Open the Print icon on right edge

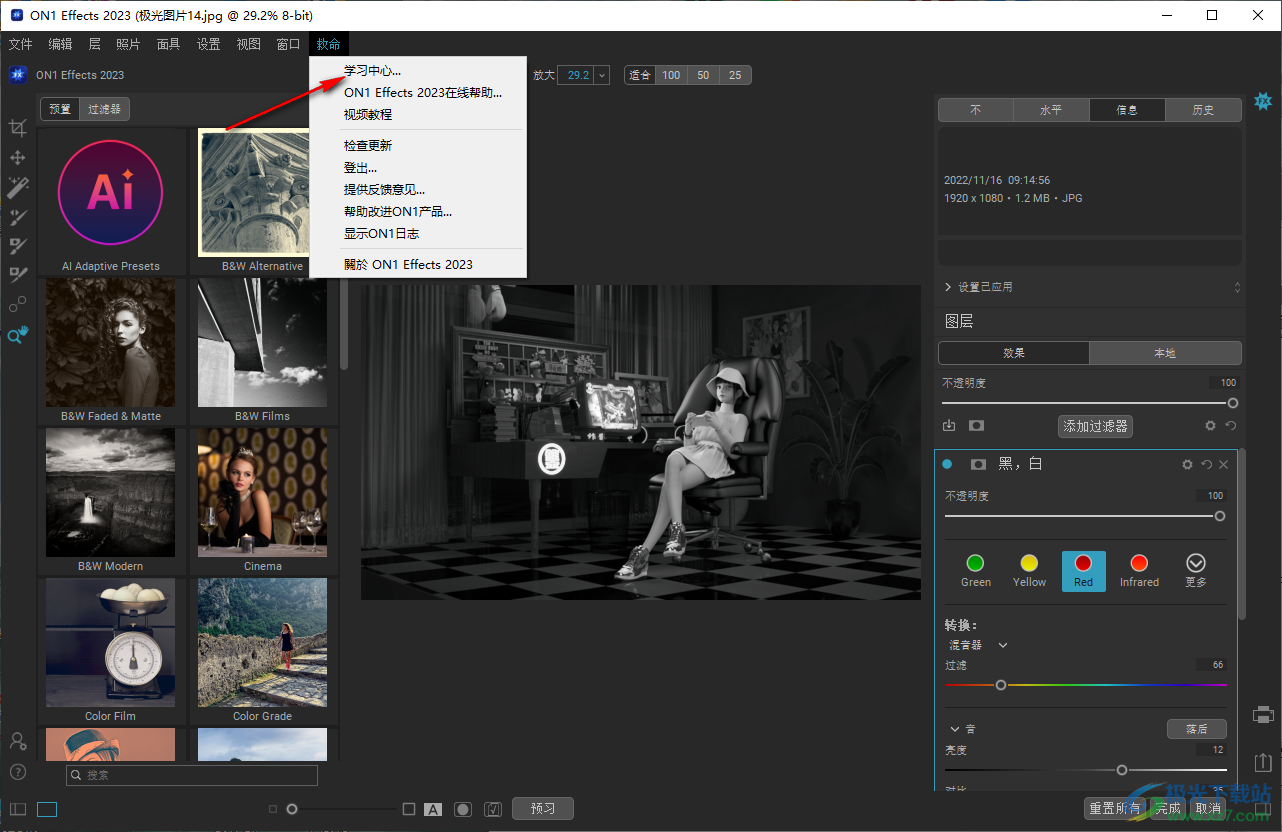coord(1263,715)
